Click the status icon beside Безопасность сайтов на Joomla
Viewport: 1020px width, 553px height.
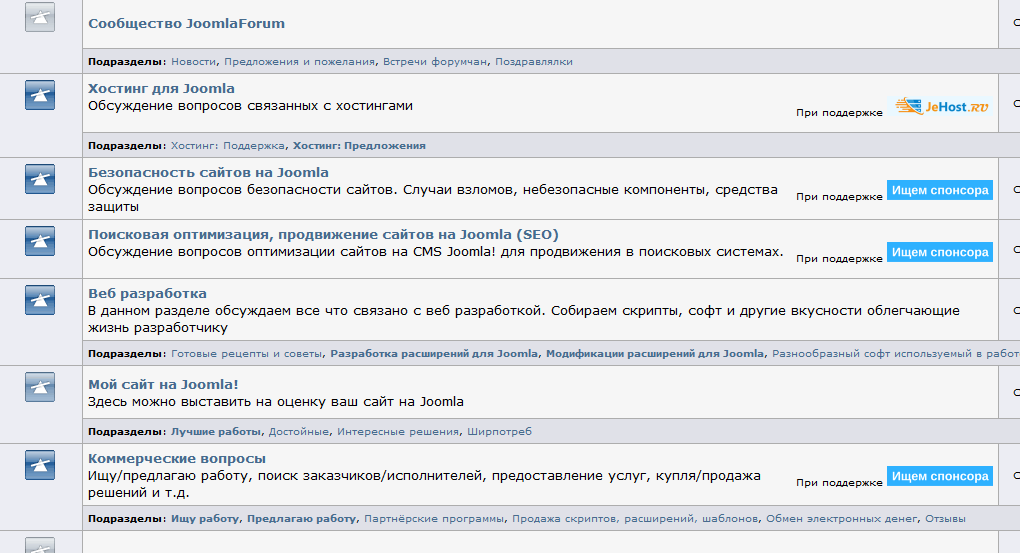[x=40, y=179]
